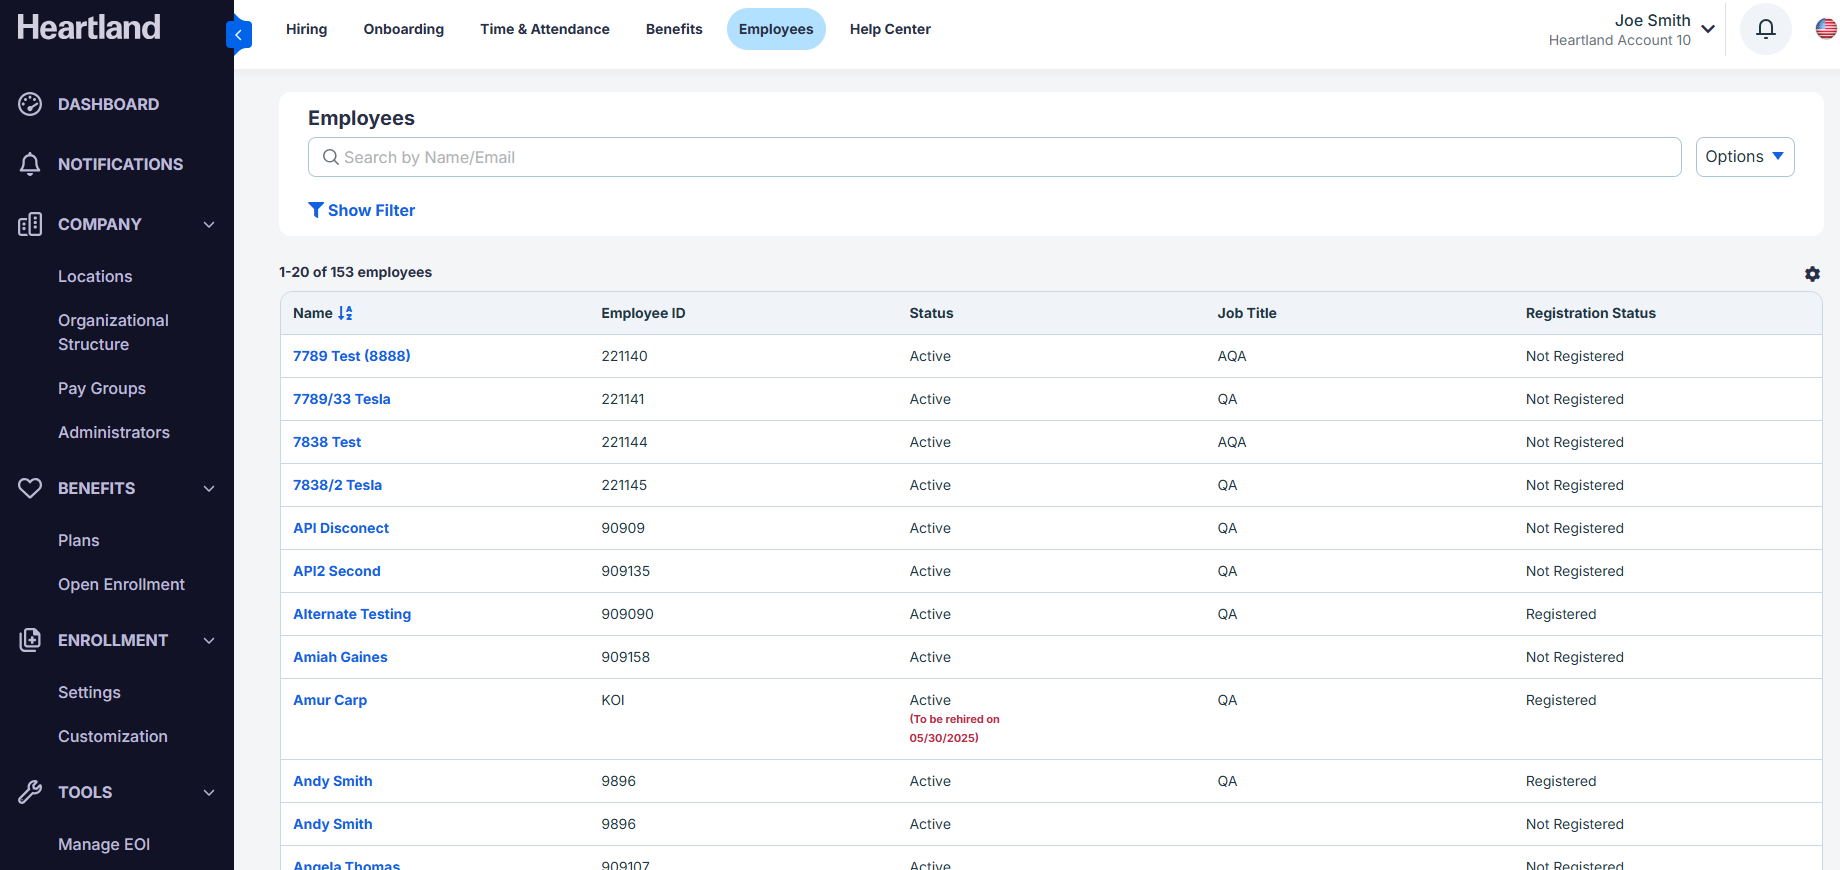
Task: Click employee ID 909090 cell
Action: click(x=627, y=614)
